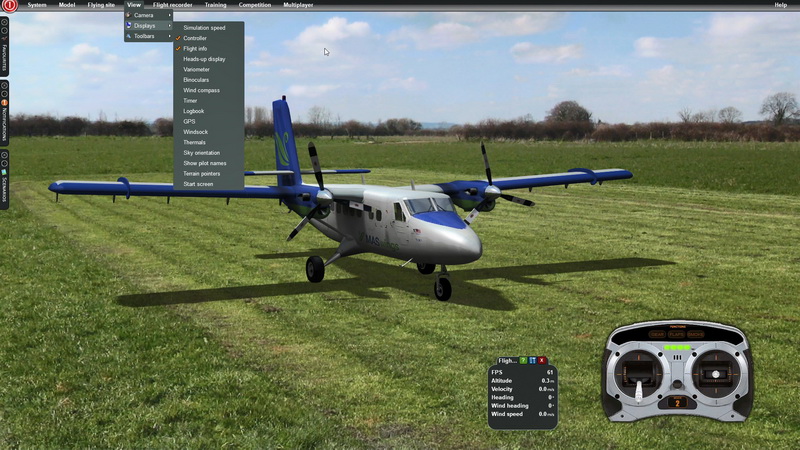800x450 pixels.
Task: Click the right control stick on transmitter
Action: [716, 374]
